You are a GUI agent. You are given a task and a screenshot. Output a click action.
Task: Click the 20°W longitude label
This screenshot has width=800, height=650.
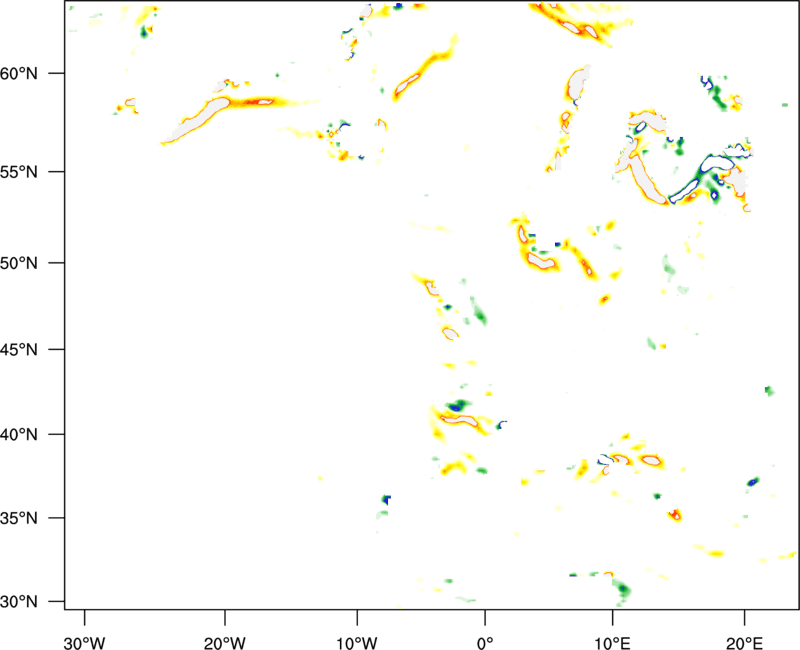[x=225, y=643]
